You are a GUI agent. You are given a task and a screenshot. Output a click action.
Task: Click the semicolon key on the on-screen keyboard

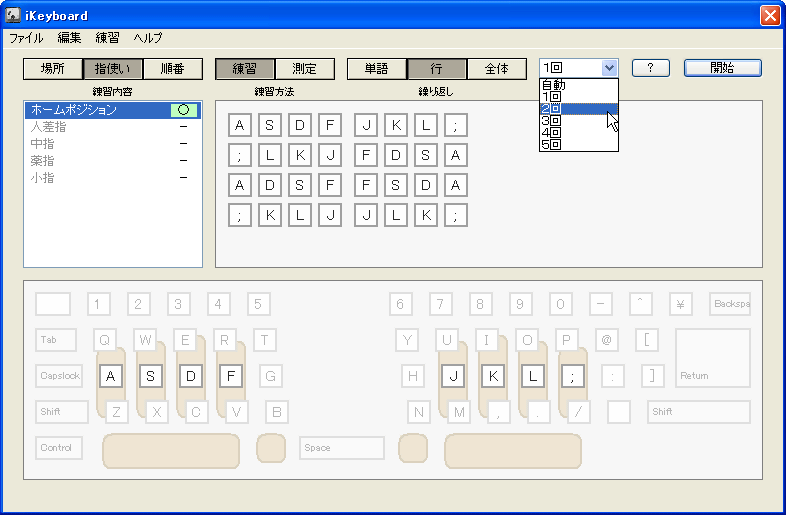[x=573, y=376]
